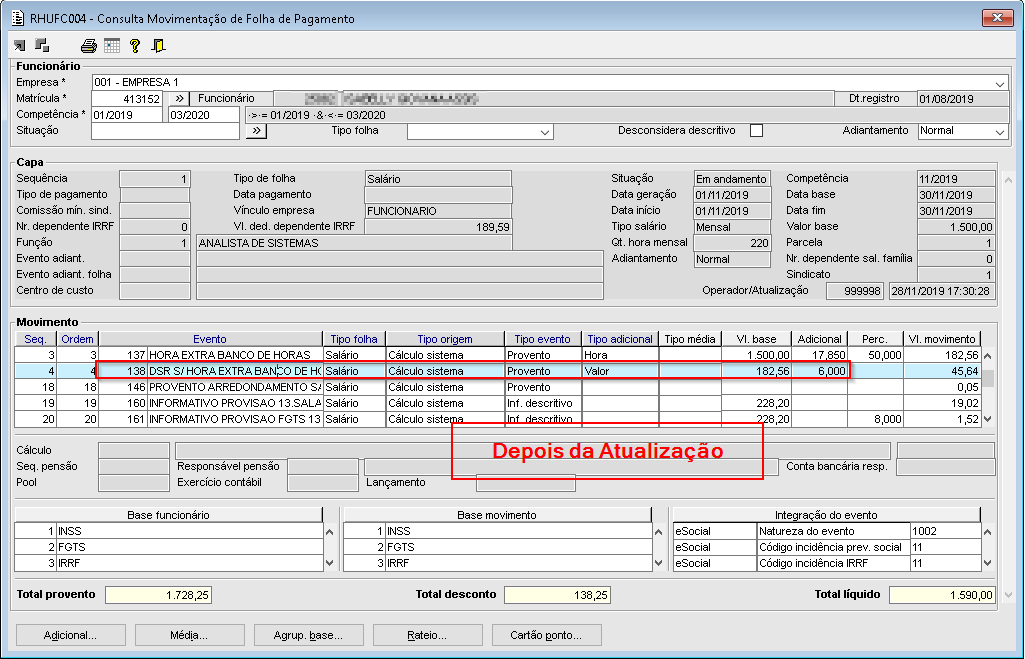Viewport: 1025px width, 659px height.
Task: Click the Natureza do evento row
Action: click(827, 531)
